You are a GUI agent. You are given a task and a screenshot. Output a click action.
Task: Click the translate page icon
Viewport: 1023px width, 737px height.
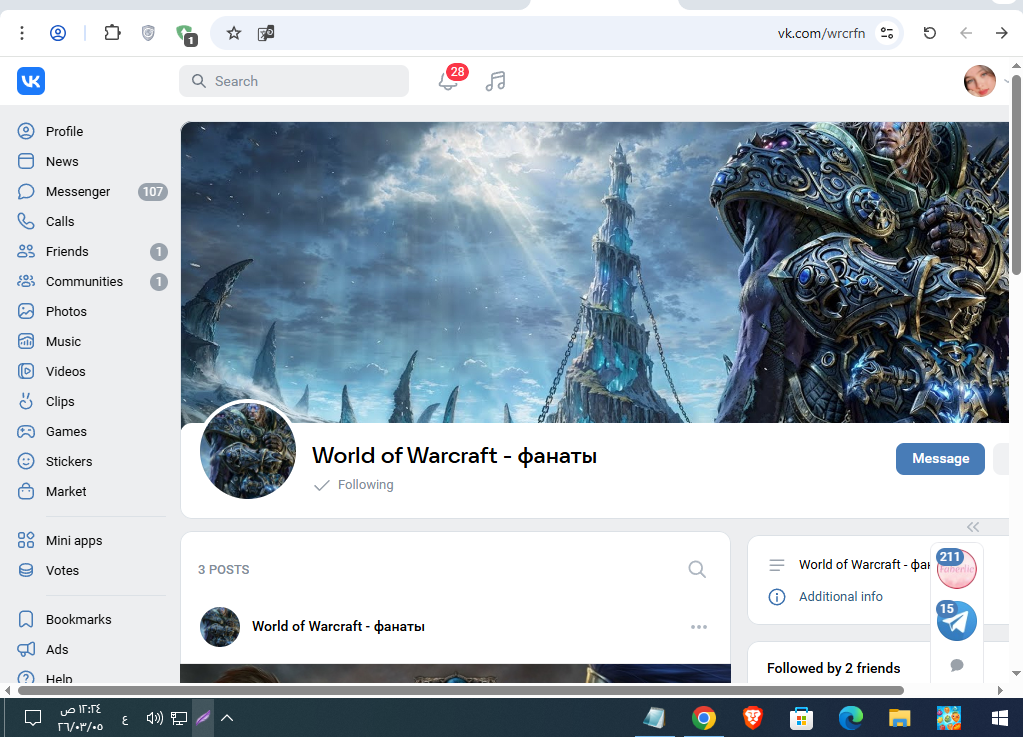click(x=266, y=33)
